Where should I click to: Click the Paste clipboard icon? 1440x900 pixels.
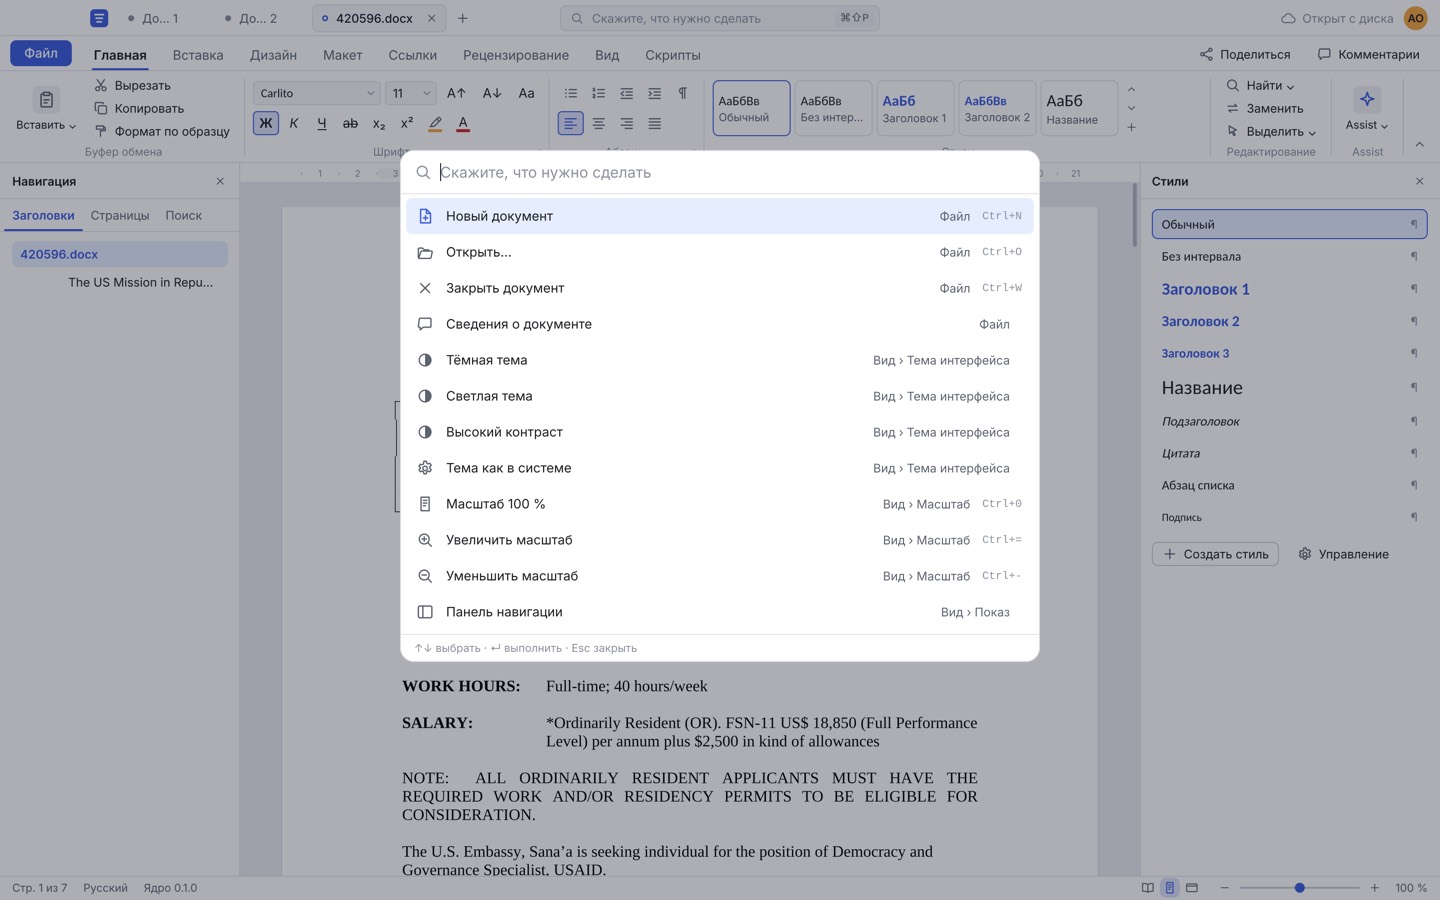46,100
